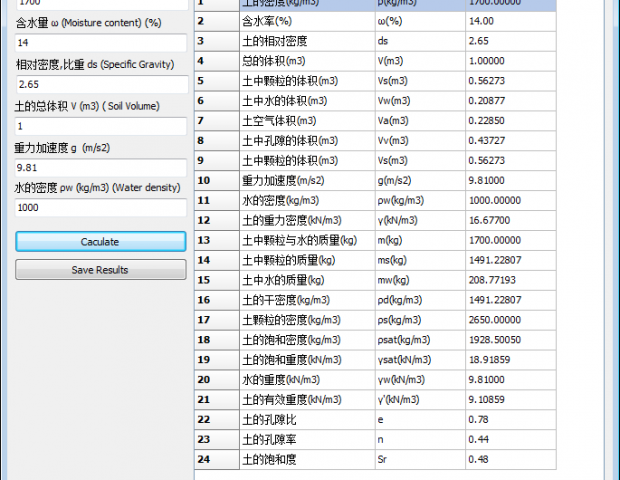Click the gravity acceleration field showing 9.81
The height and width of the screenshot is (480, 620).
(100, 167)
